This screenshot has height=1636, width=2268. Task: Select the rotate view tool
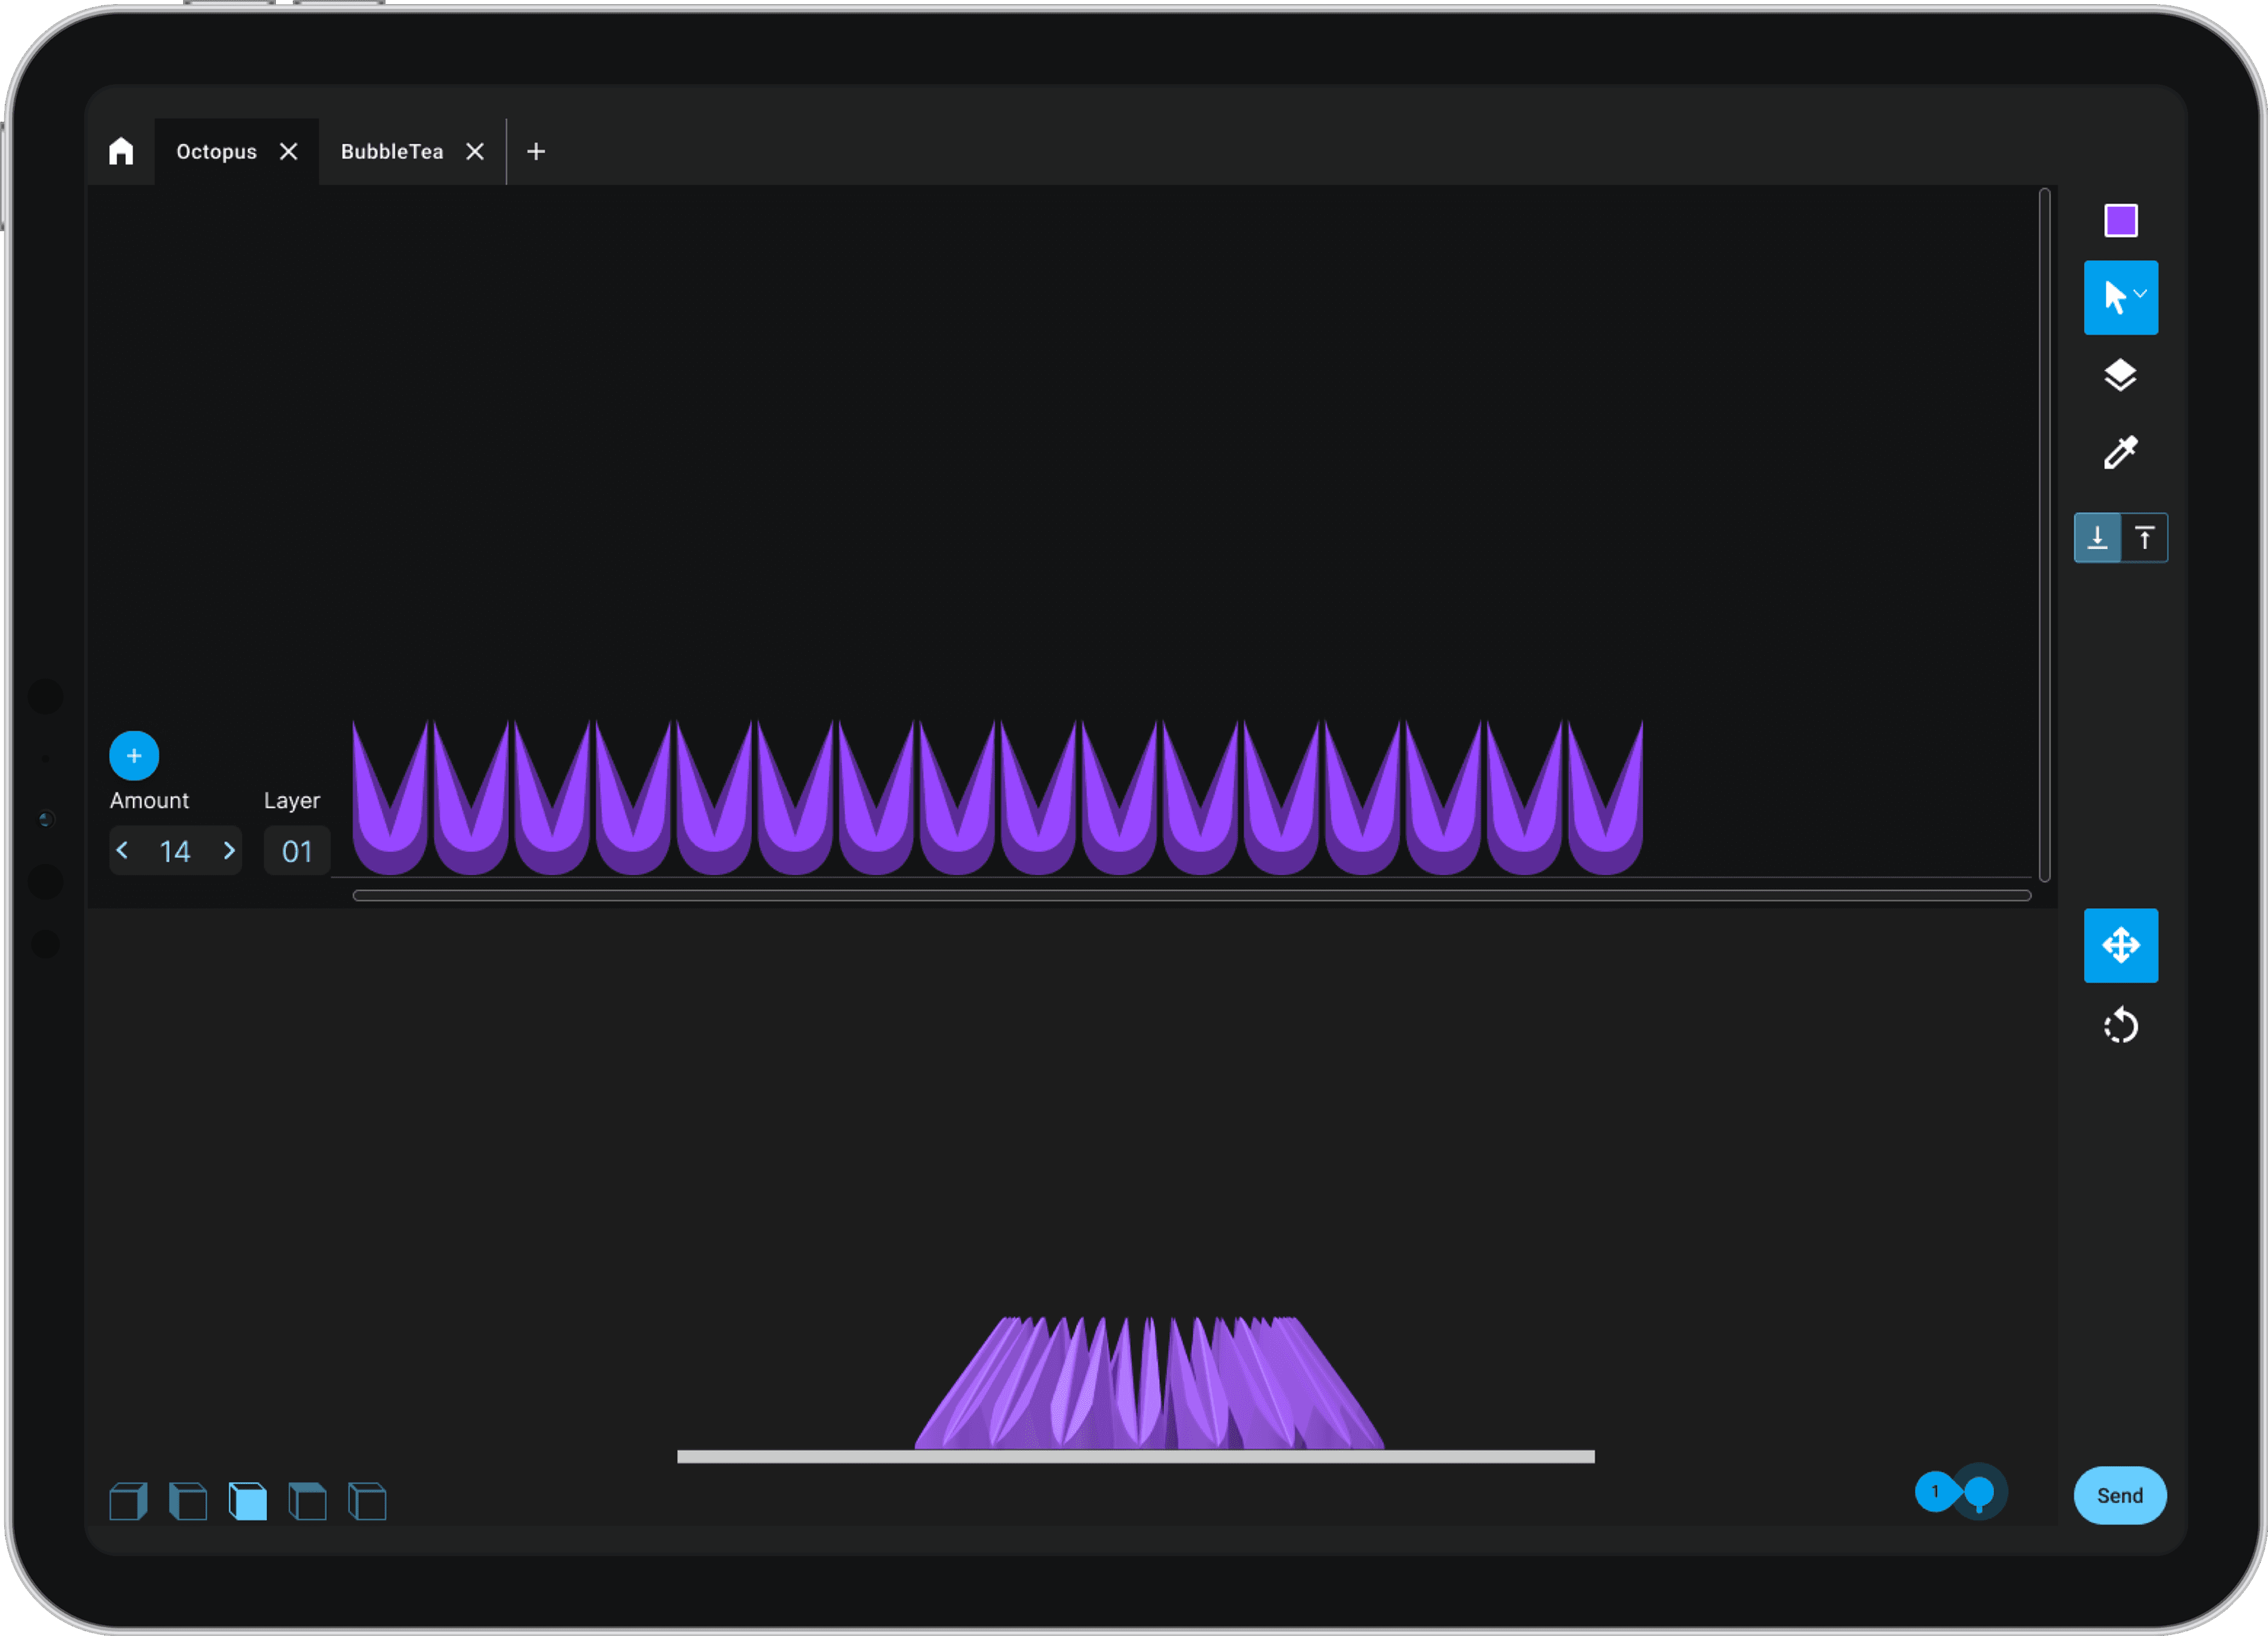[2120, 1026]
